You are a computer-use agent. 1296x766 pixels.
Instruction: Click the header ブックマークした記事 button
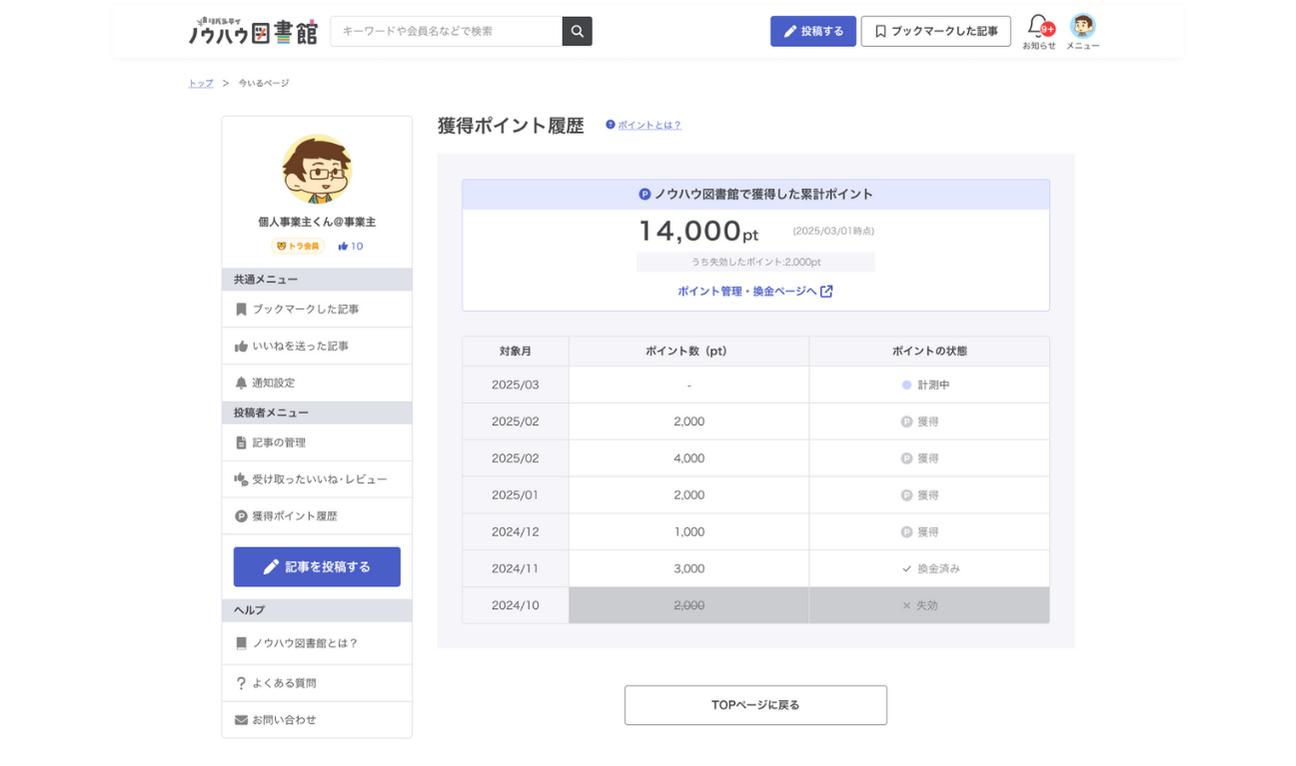(935, 31)
